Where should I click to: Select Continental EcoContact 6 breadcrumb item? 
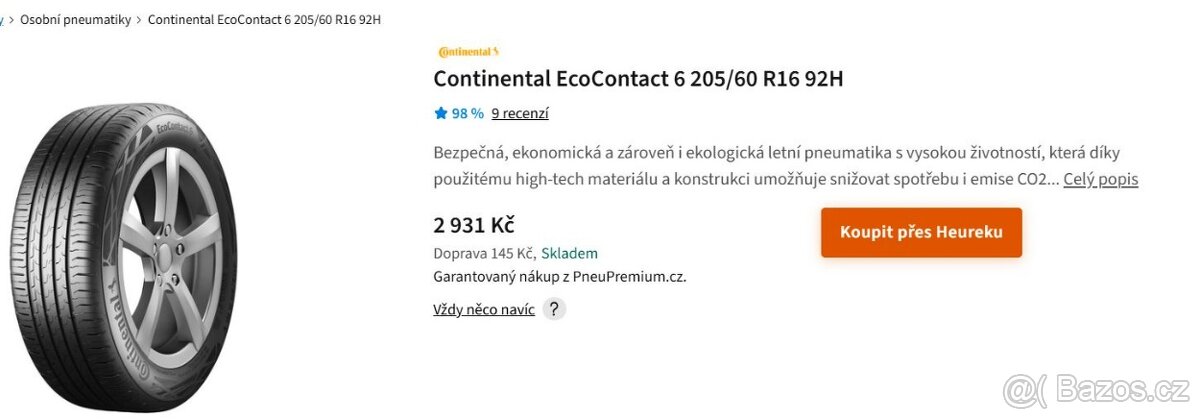coord(264,20)
